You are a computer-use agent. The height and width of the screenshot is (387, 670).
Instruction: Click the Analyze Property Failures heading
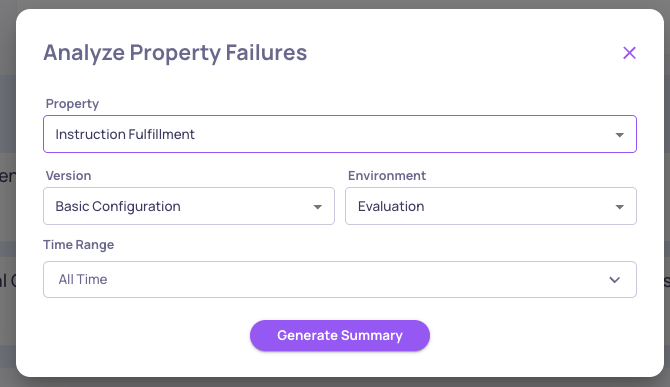coord(175,53)
